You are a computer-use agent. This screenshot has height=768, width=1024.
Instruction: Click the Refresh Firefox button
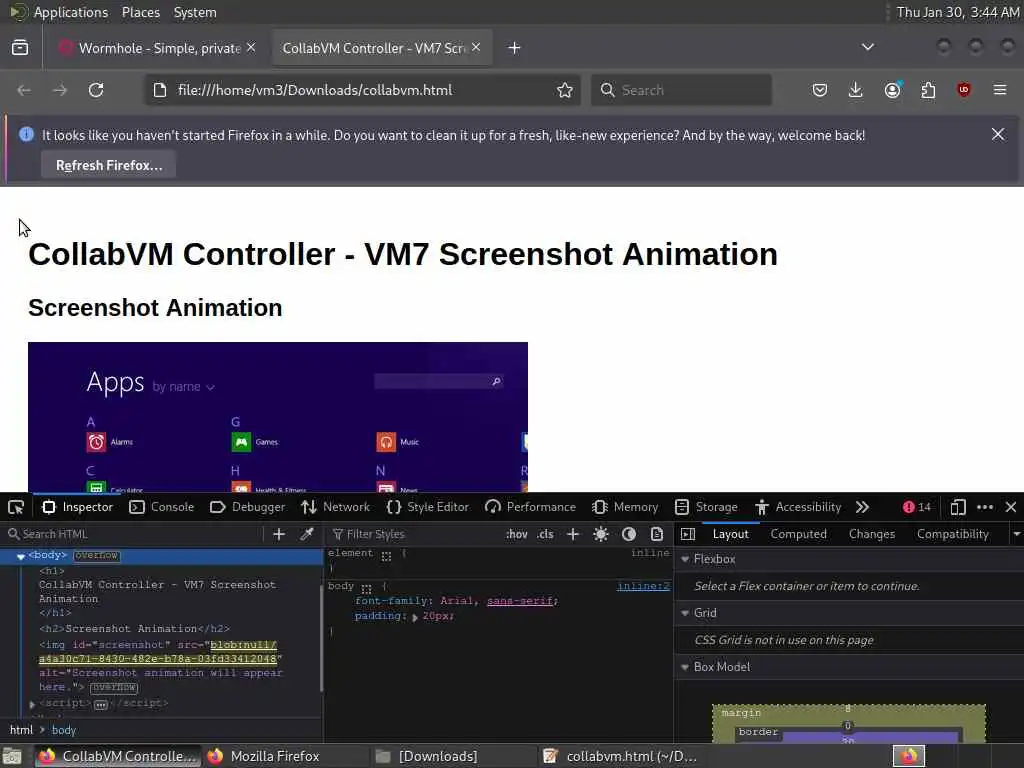tap(108, 165)
